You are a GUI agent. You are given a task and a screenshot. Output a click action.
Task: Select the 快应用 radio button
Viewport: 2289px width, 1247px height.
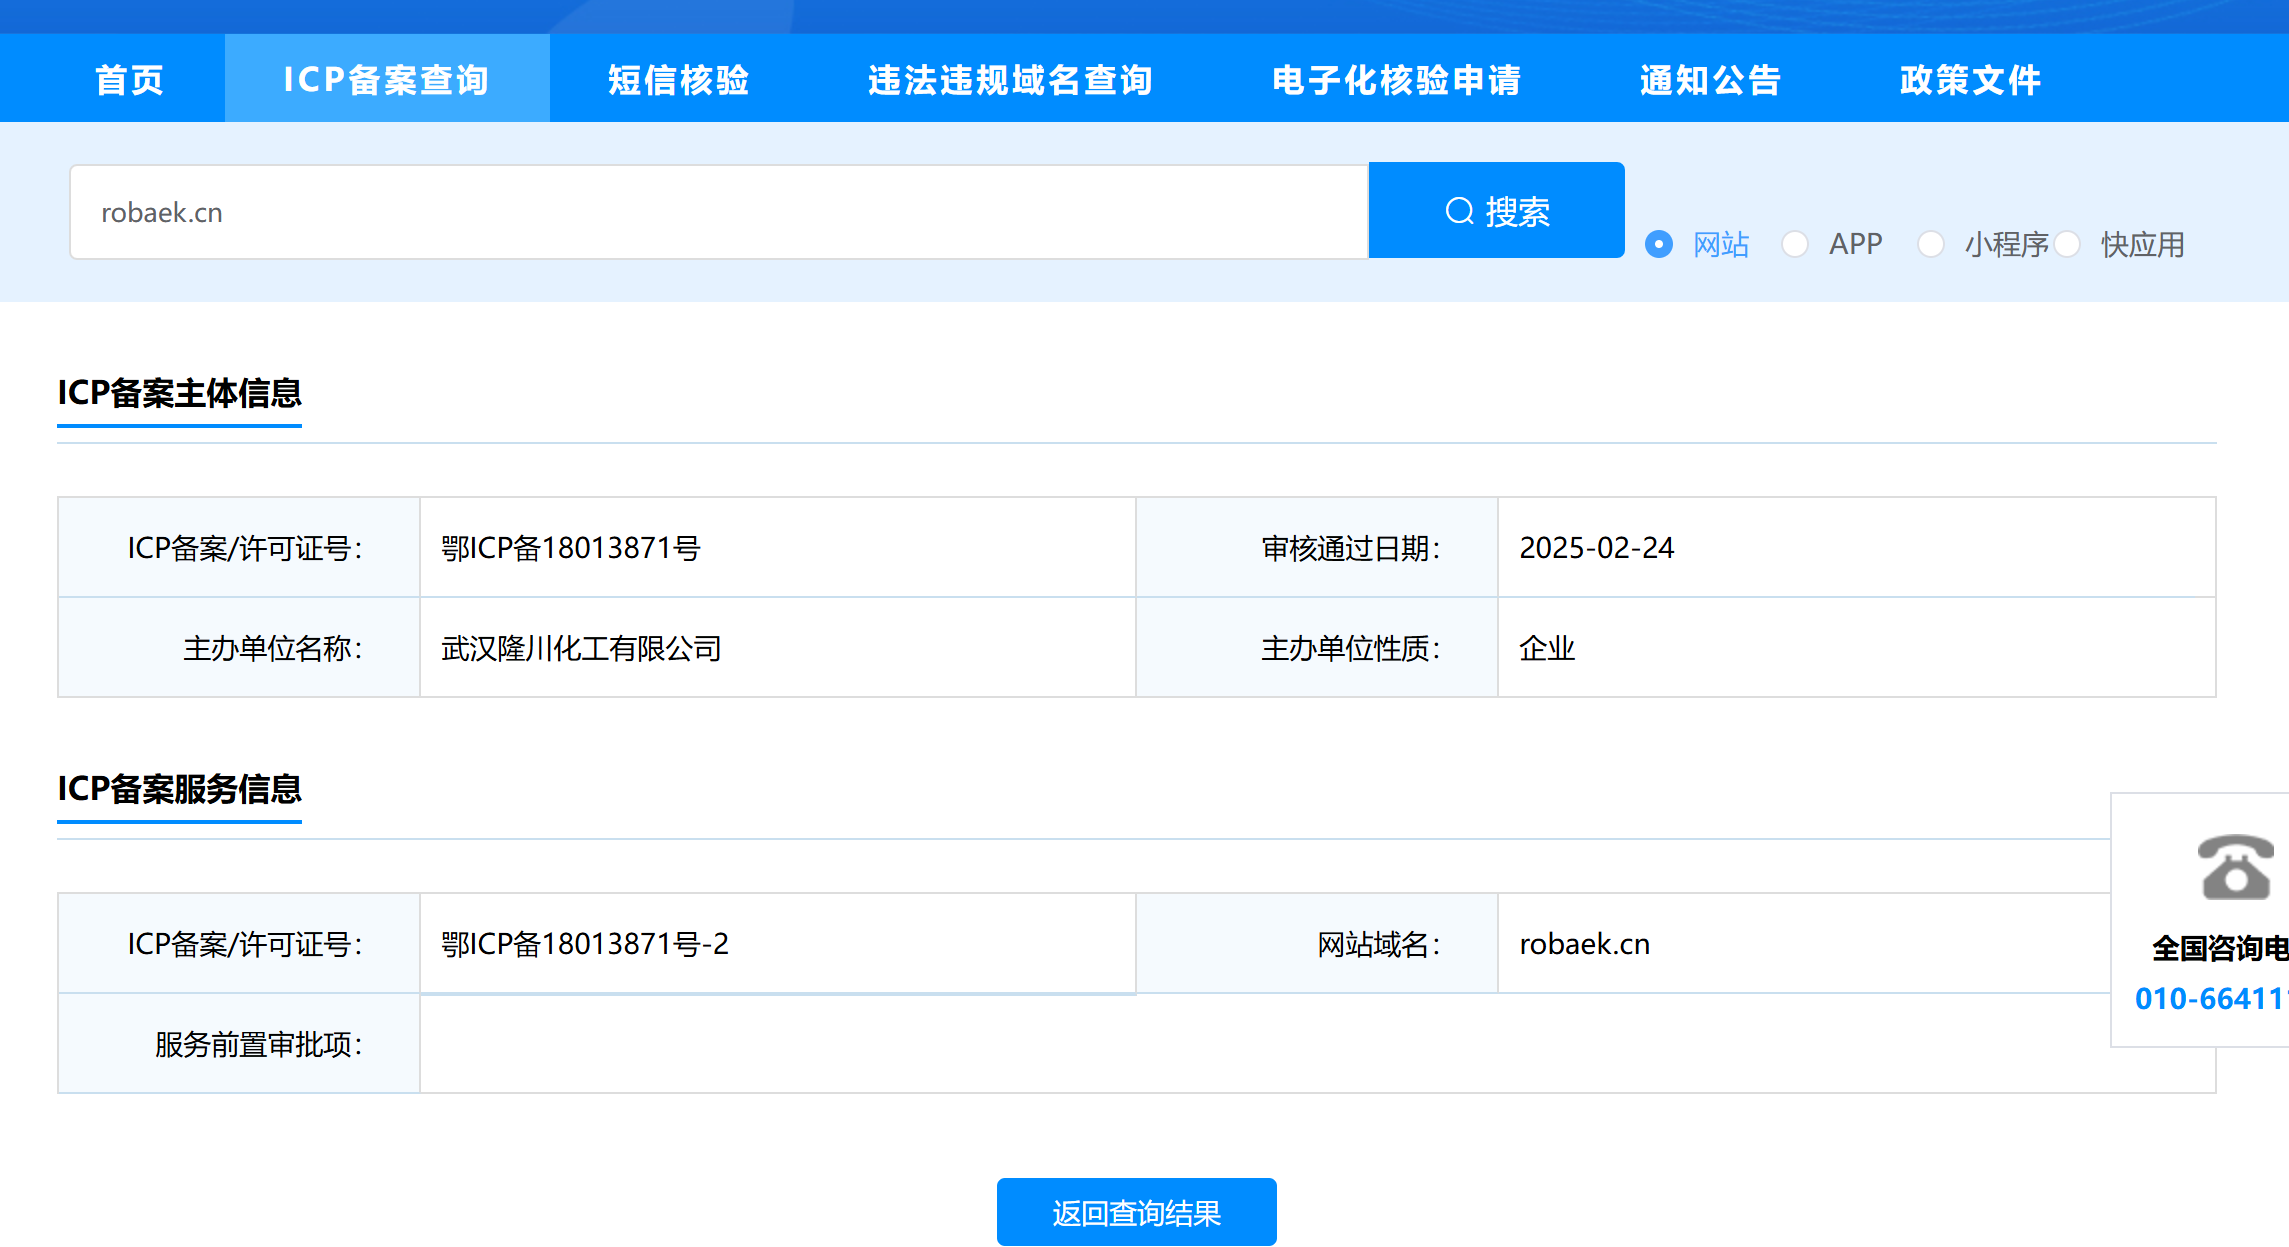[2068, 244]
